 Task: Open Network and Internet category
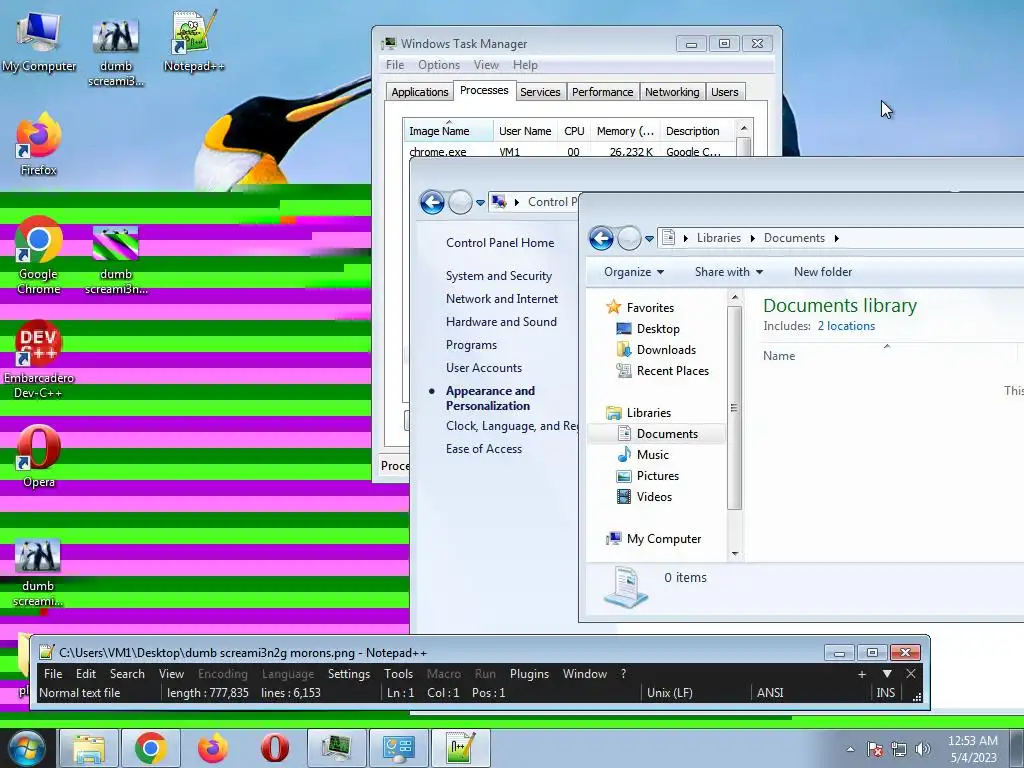(502, 298)
